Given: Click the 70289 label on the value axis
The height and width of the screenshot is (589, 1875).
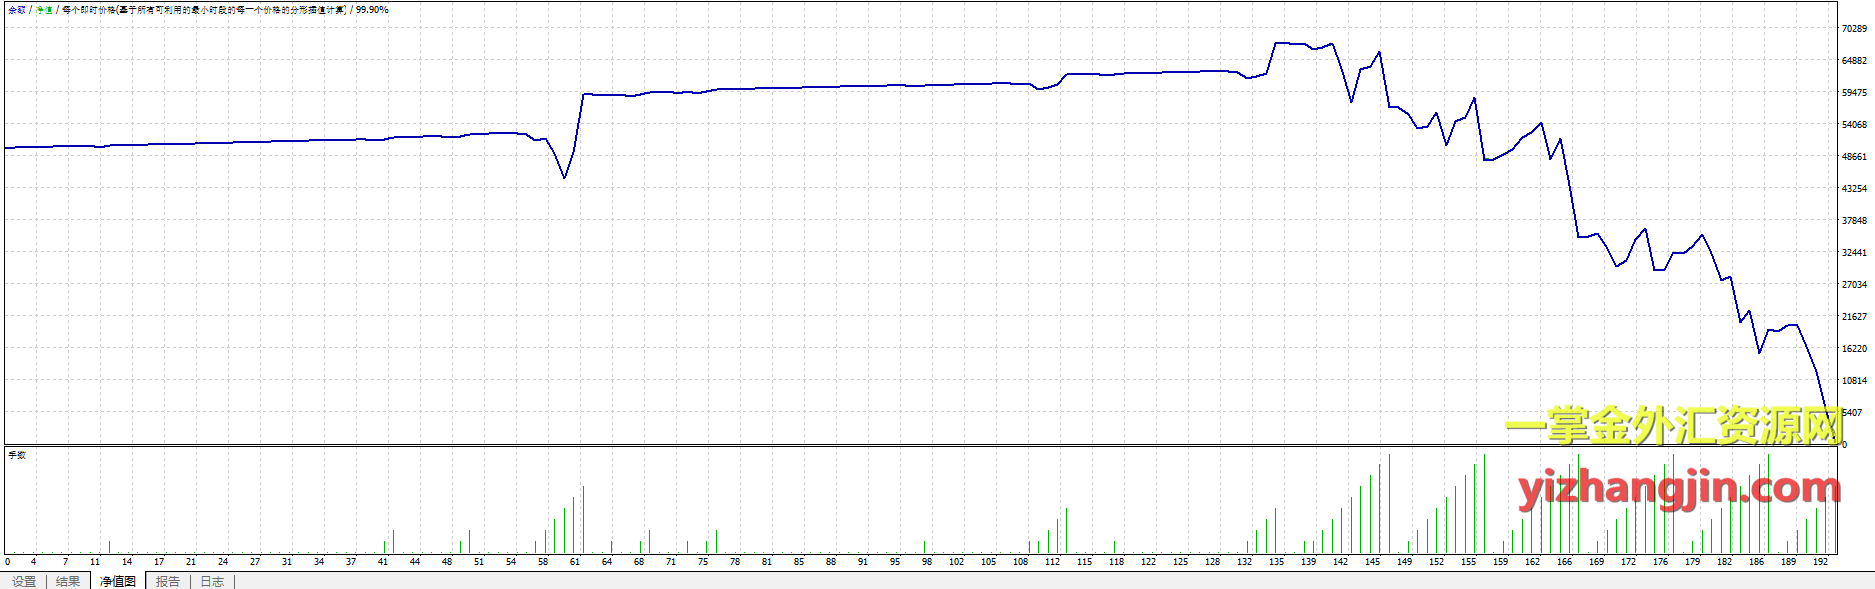Looking at the screenshot, I should click(1854, 29).
